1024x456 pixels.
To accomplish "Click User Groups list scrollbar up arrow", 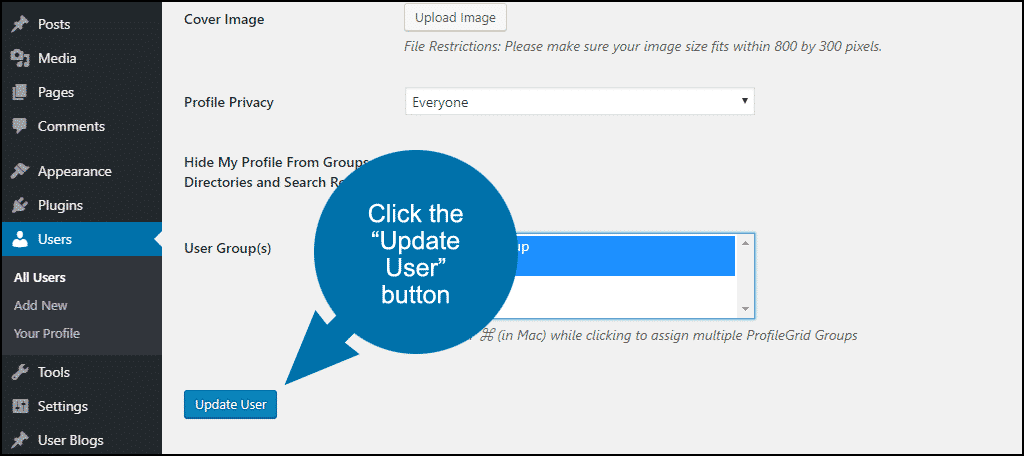I will tap(745, 243).
